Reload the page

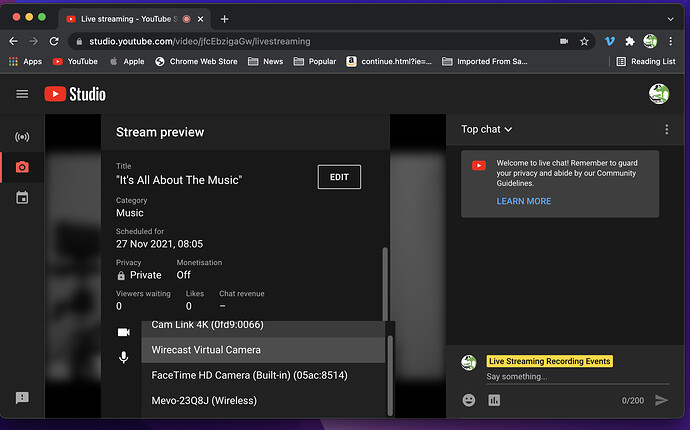click(x=54, y=41)
